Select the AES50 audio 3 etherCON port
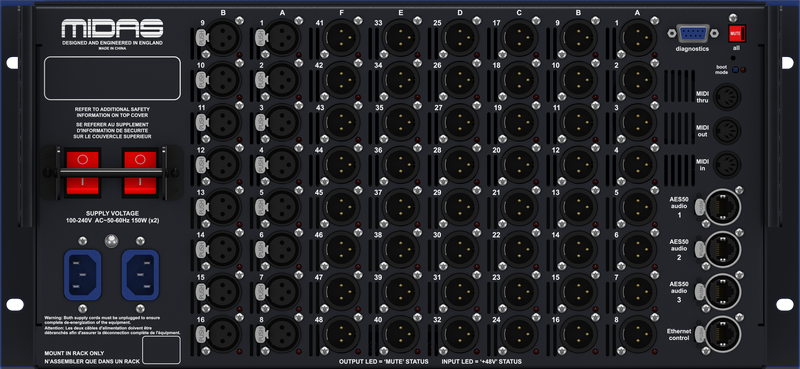Screen dimensions: 800x369 (722, 291)
